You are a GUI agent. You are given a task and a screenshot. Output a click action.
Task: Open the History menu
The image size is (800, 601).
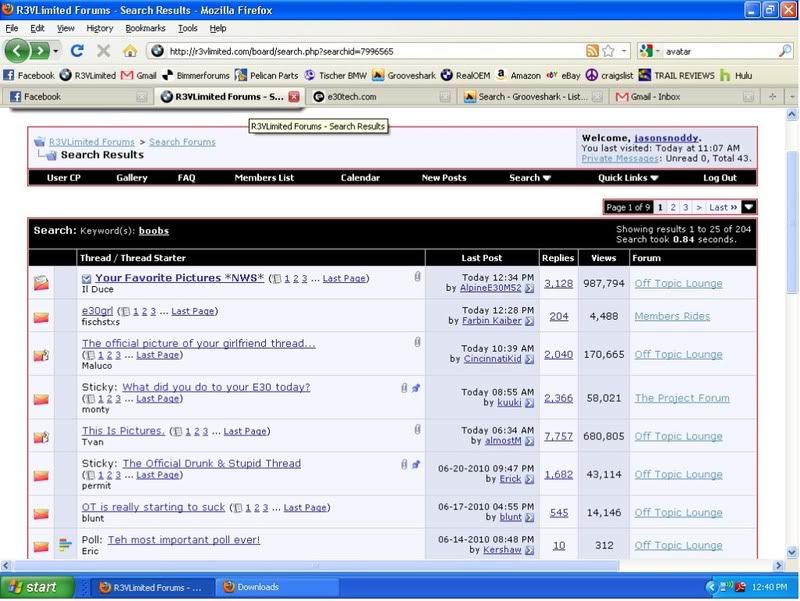[99, 28]
